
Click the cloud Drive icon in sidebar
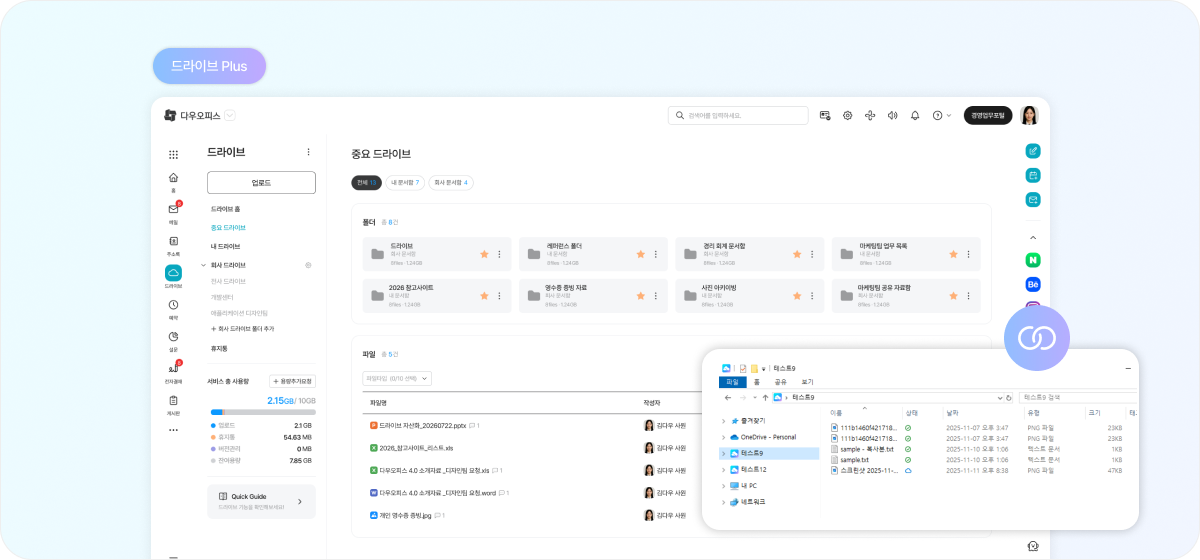point(173,273)
